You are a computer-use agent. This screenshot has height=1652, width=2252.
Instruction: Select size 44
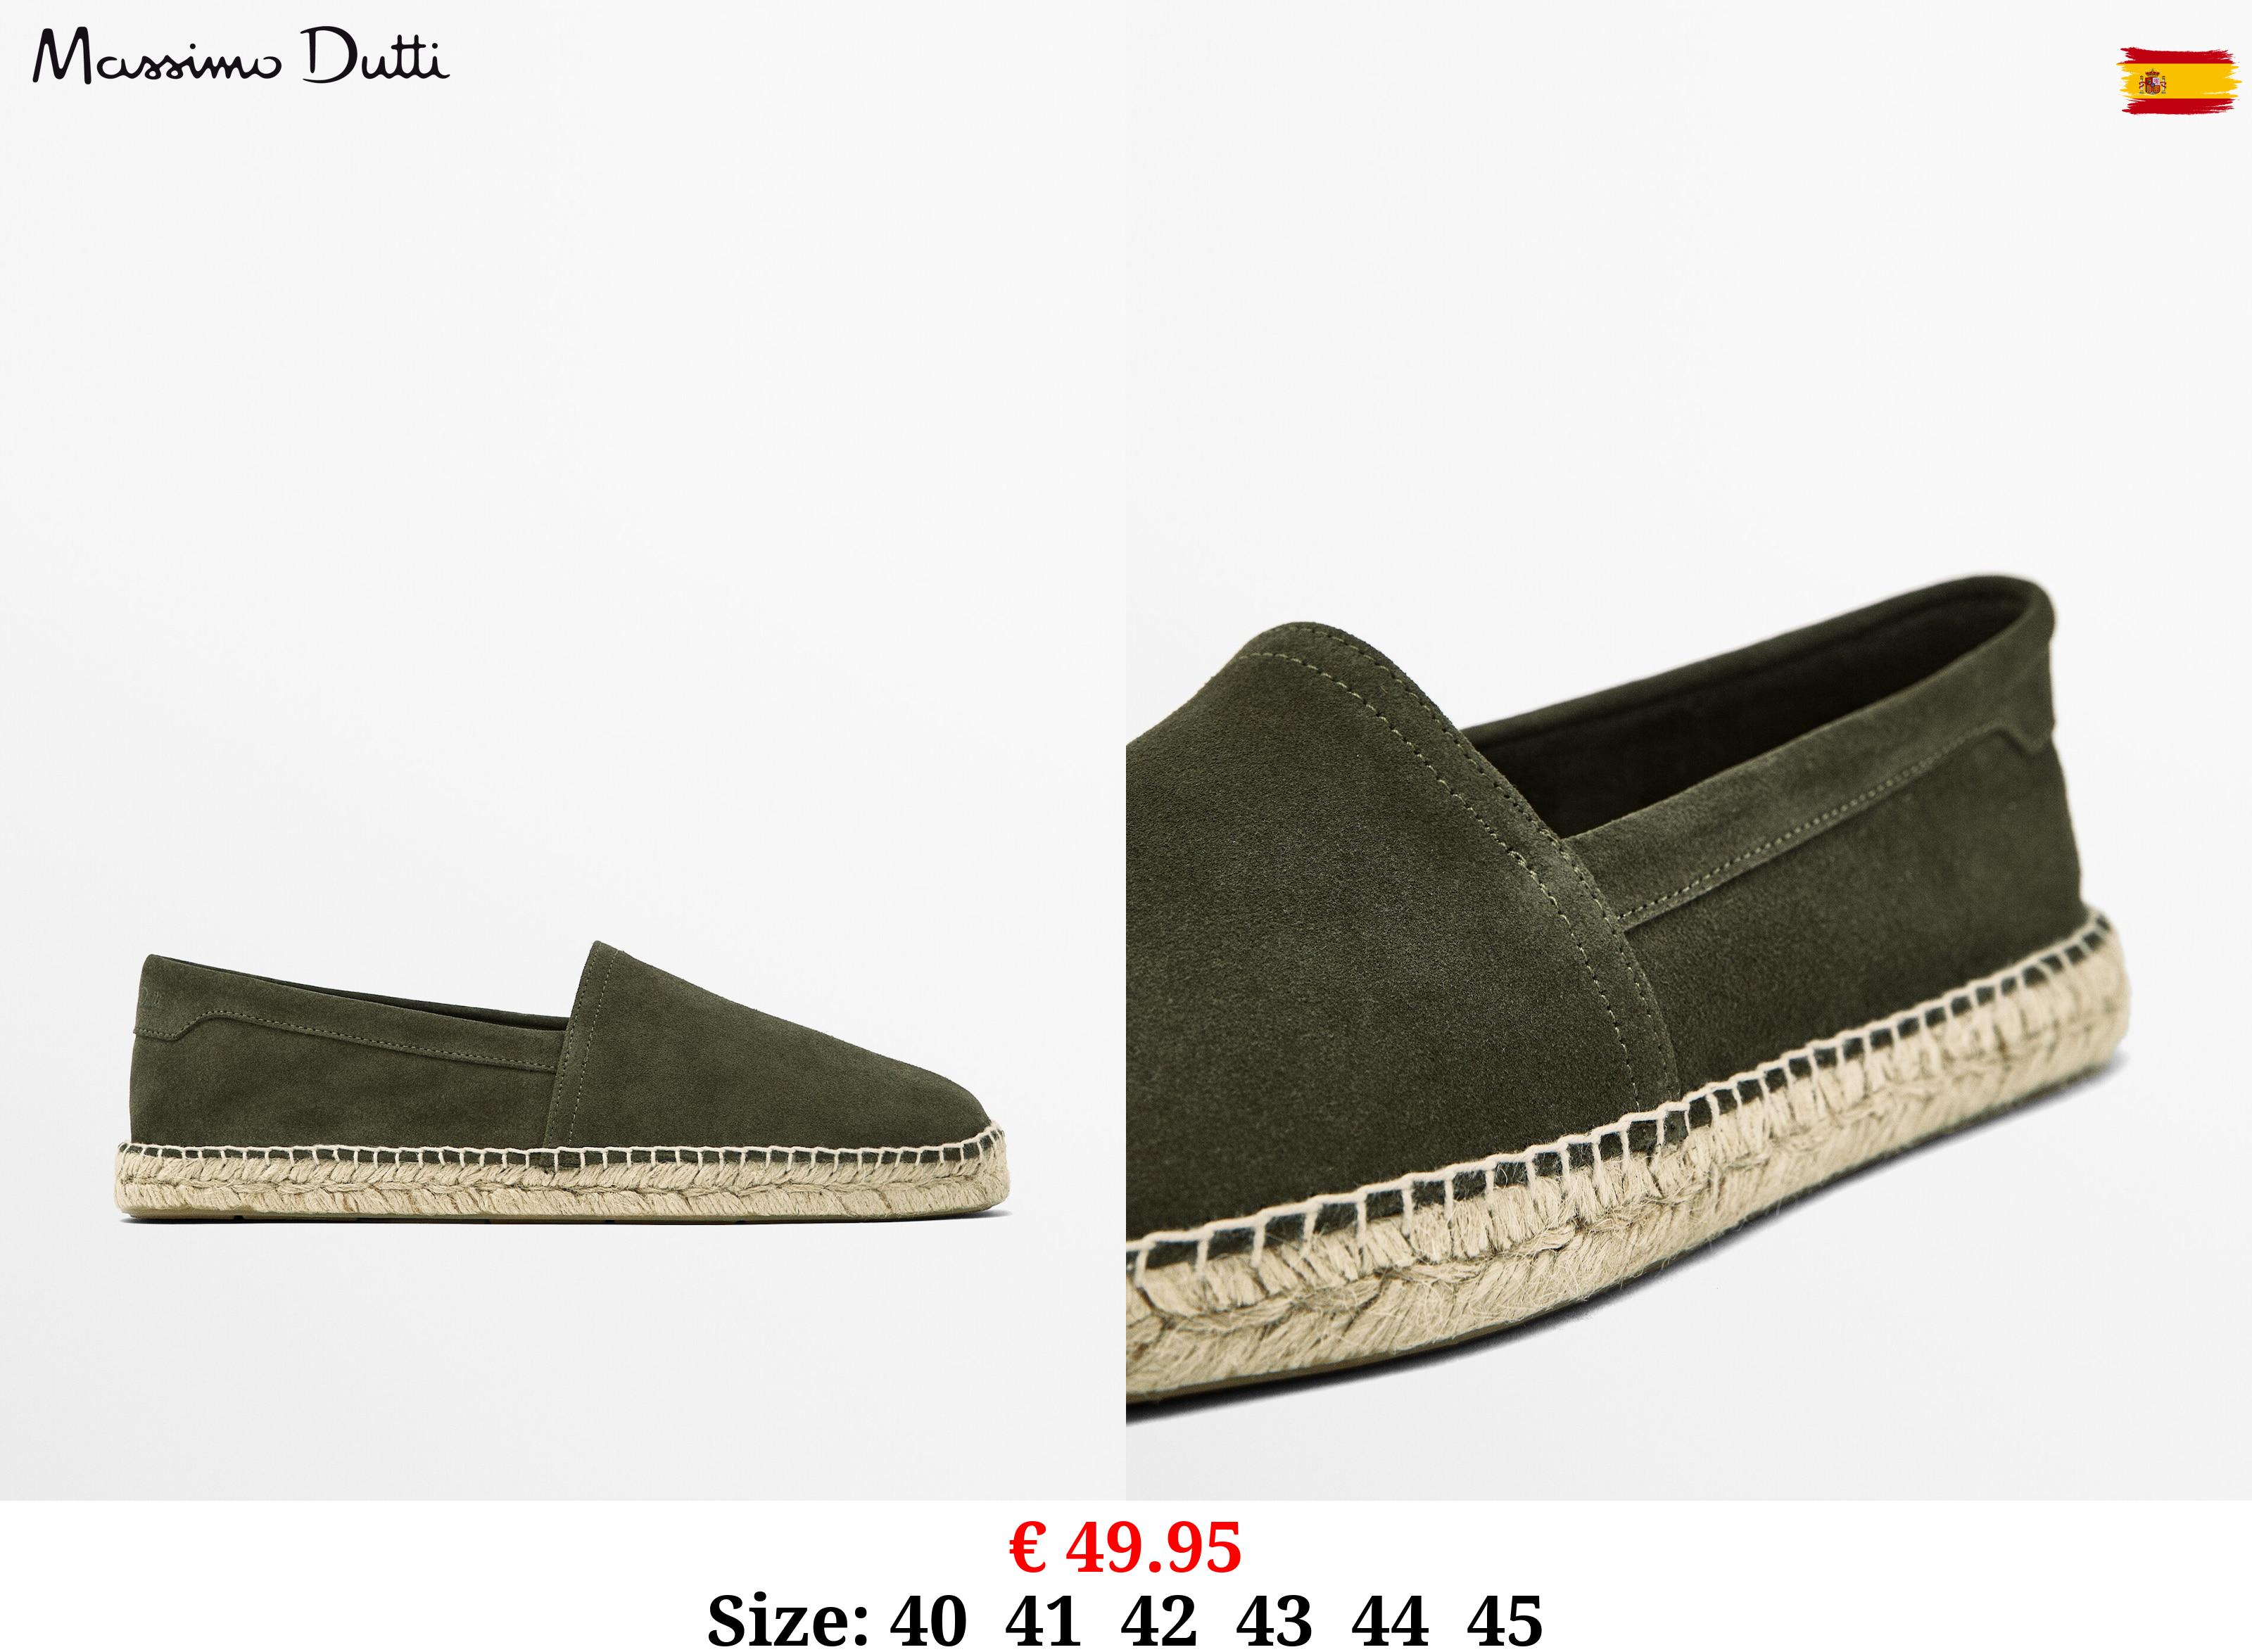coord(1390,1620)
